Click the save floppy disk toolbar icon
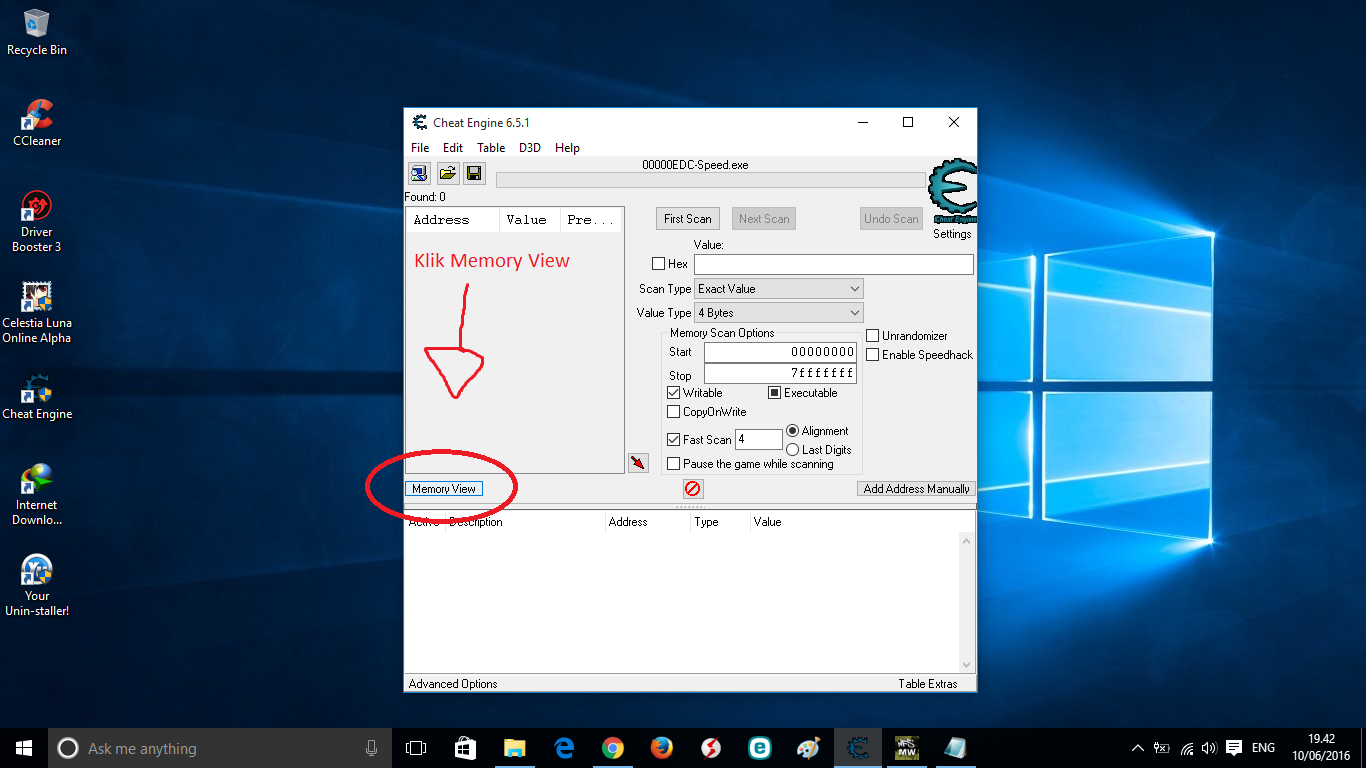Image resolution: width=1366 pixels, height=768 pixels. click(474, 174)
